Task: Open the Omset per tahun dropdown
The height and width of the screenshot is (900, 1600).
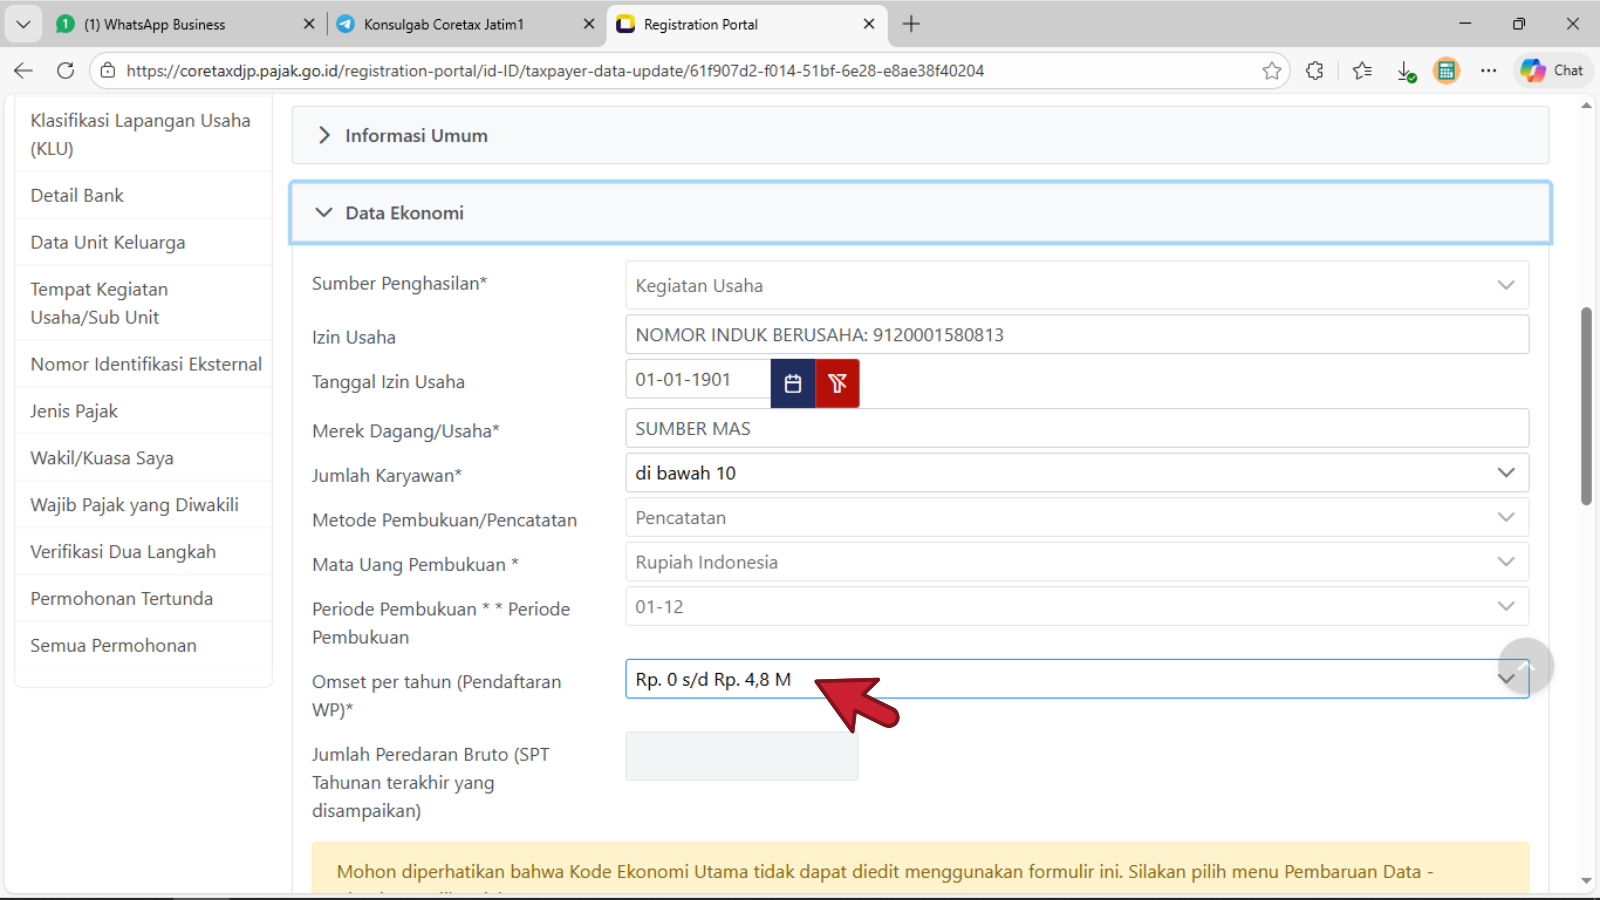Action: pos(1076,679)
